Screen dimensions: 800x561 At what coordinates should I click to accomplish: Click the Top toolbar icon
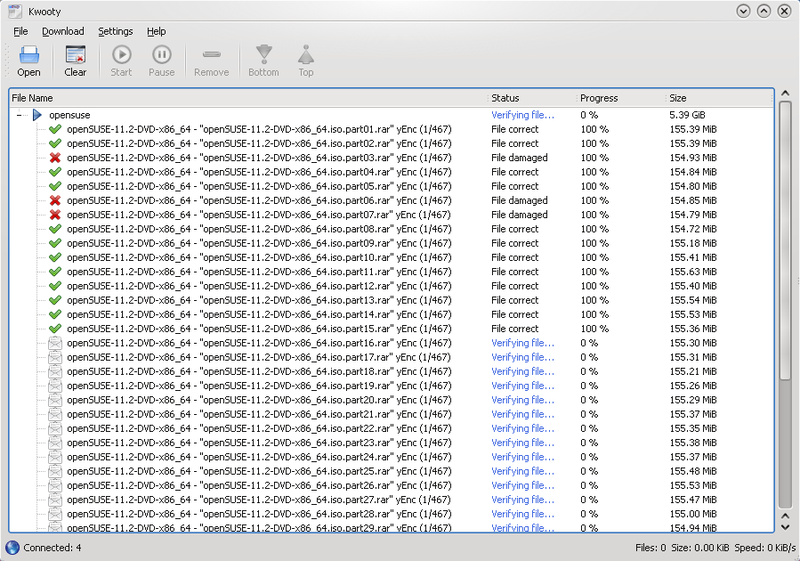pos(306,55)
